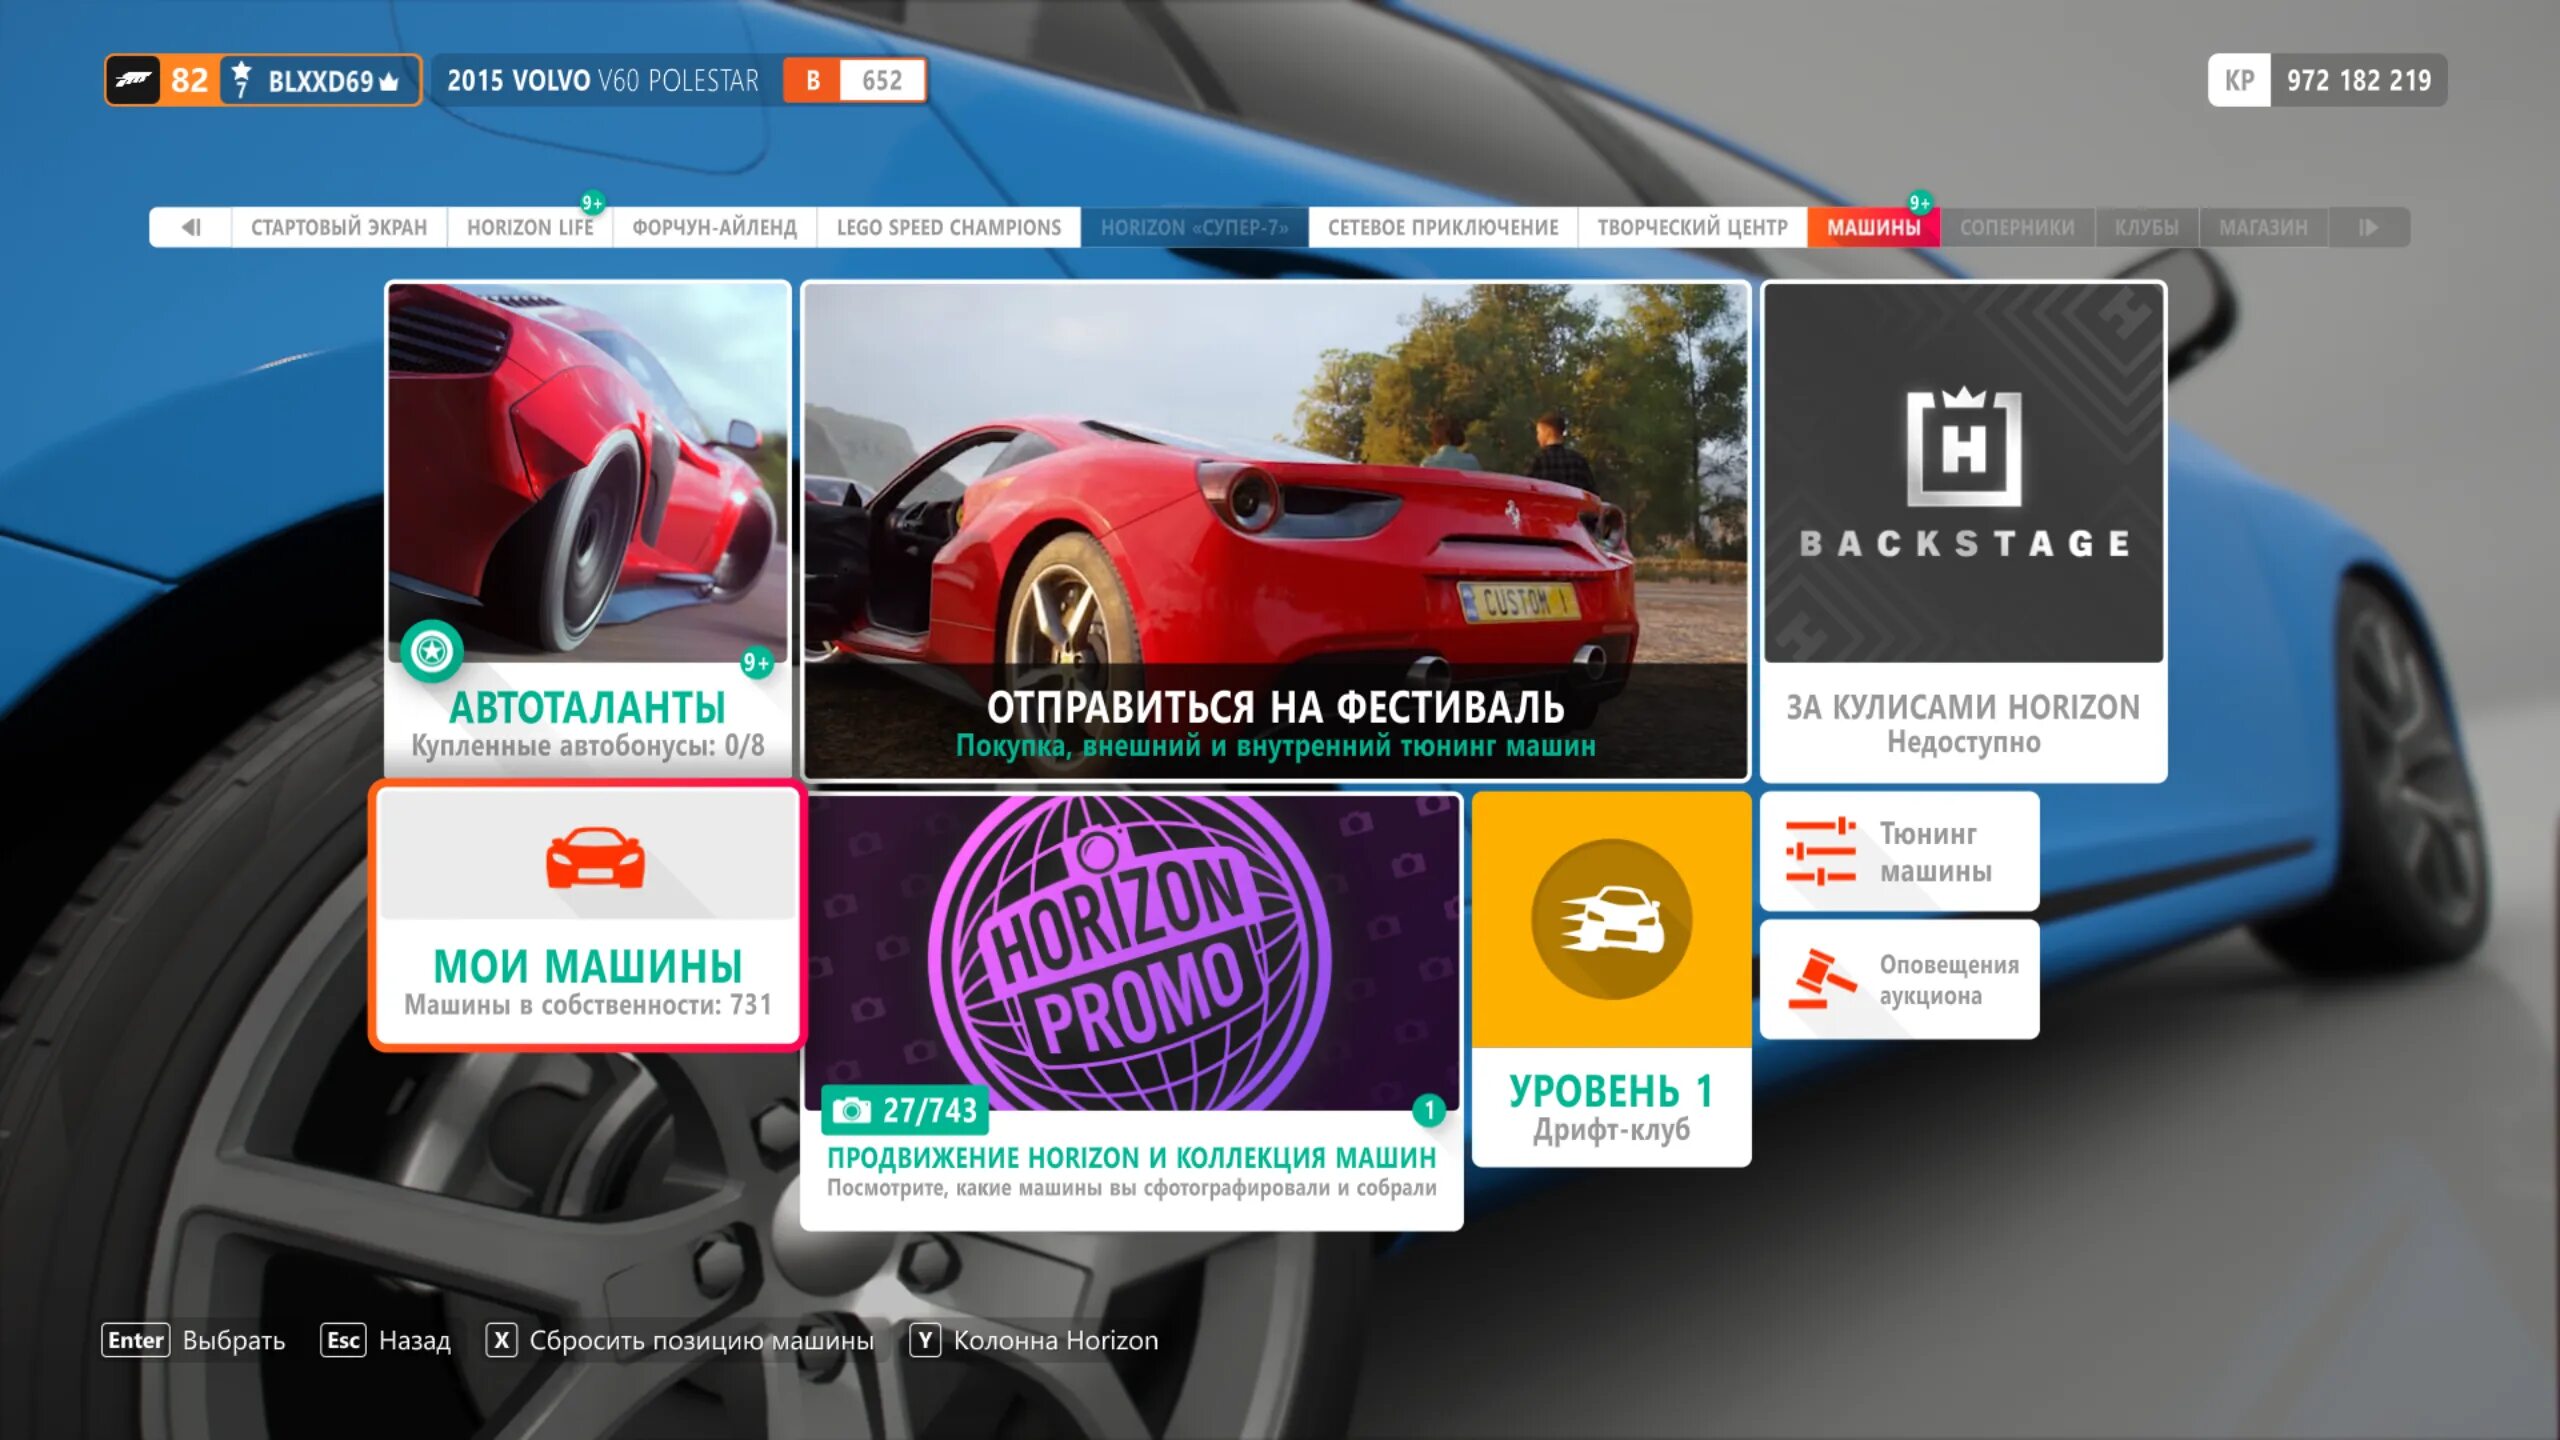This screenshot has height=1440, width=2560.
Task: Select the LEGO SPEED CHAMPIONS tab
Action: point(948,227)
